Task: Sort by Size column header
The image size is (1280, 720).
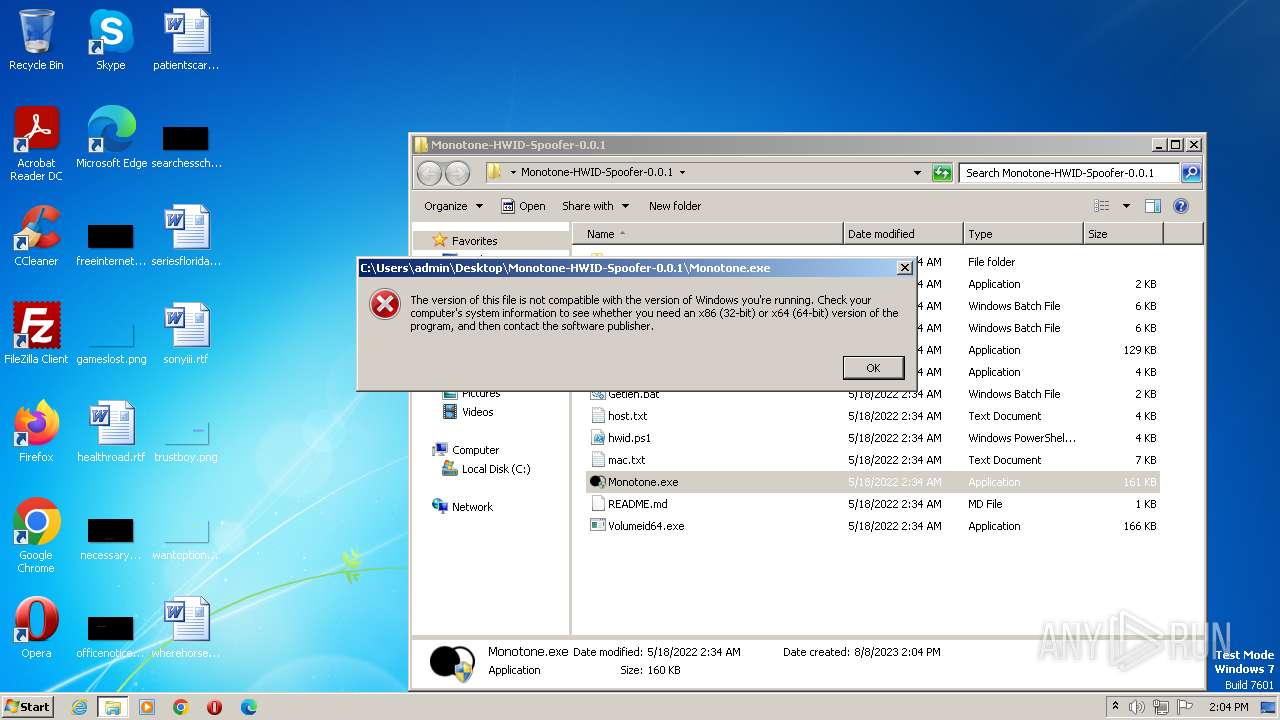Action: coord(1123,234)
